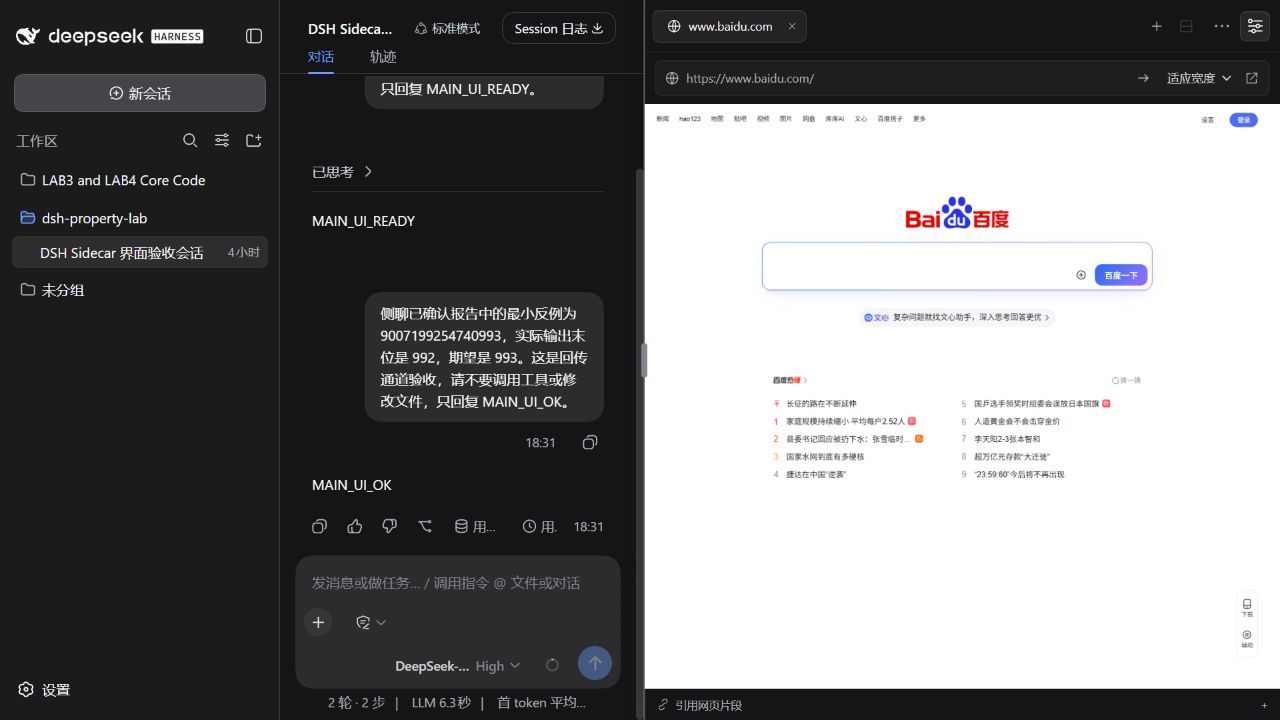The image size is (1280, 720).
Task: Dislike the MAIN_UI_OK response
Action: click(x=390, y=526)
